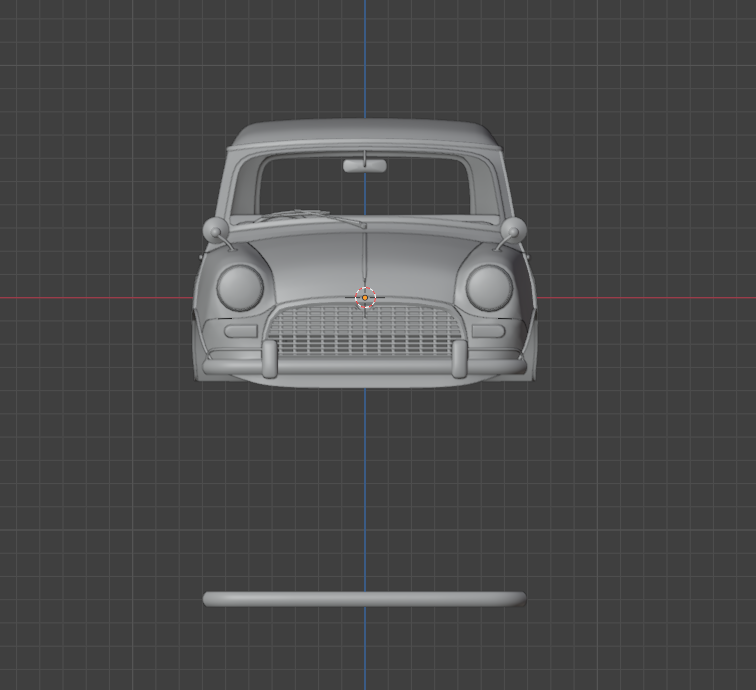
Task: Click the 3D cursor at object origin
Action: [365, 298]
